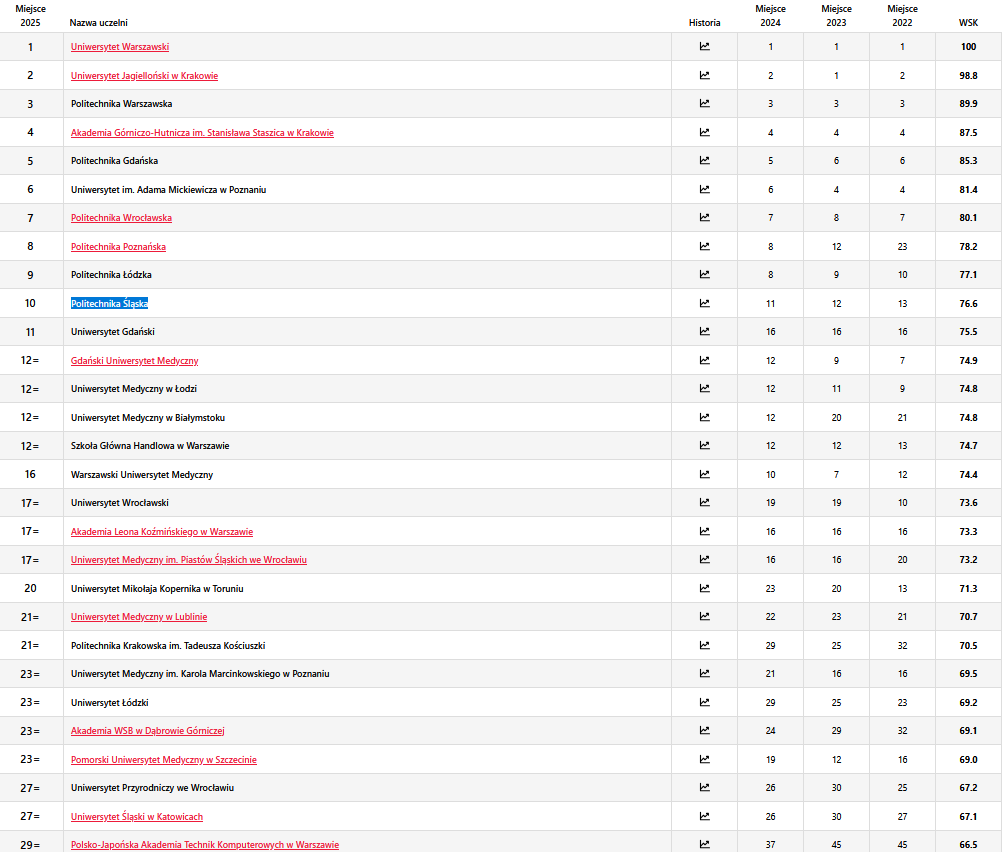Open history chart for Uniwersytet Medyczny w Łodzi
The width and height of the screenshot is (1003, 852).
[704, 388]
